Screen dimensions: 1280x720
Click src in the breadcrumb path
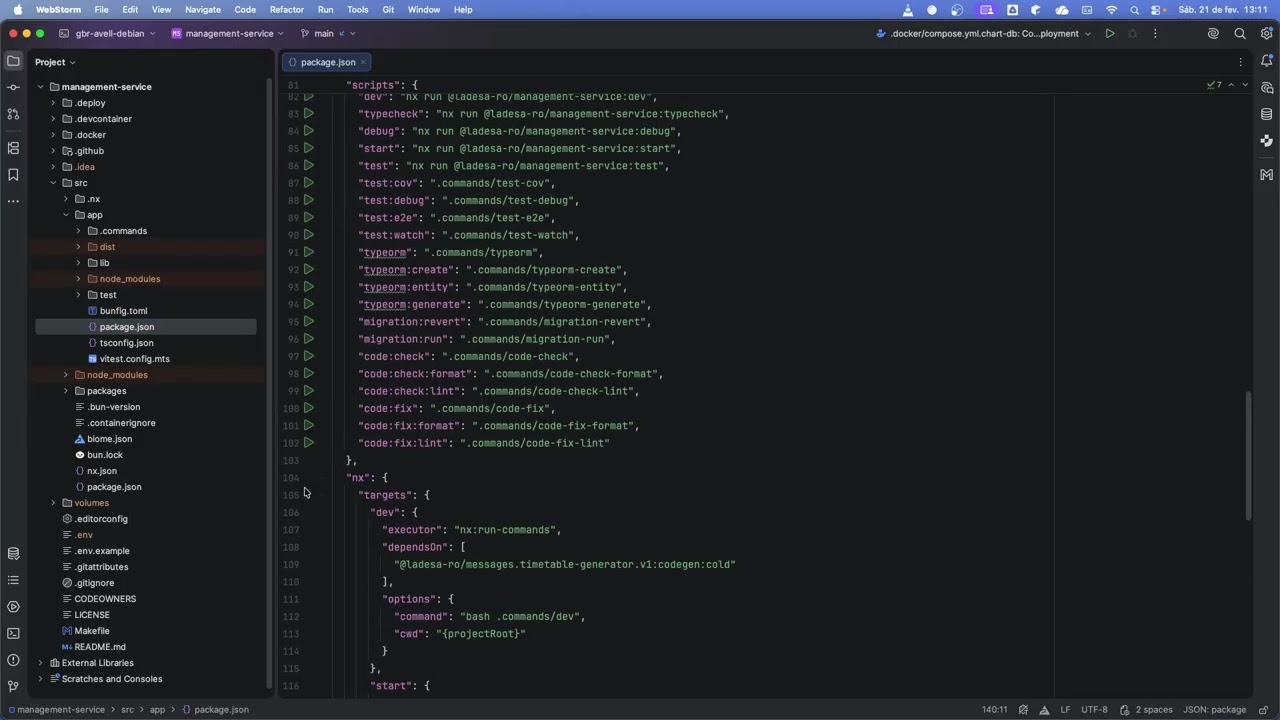[127, 709]
